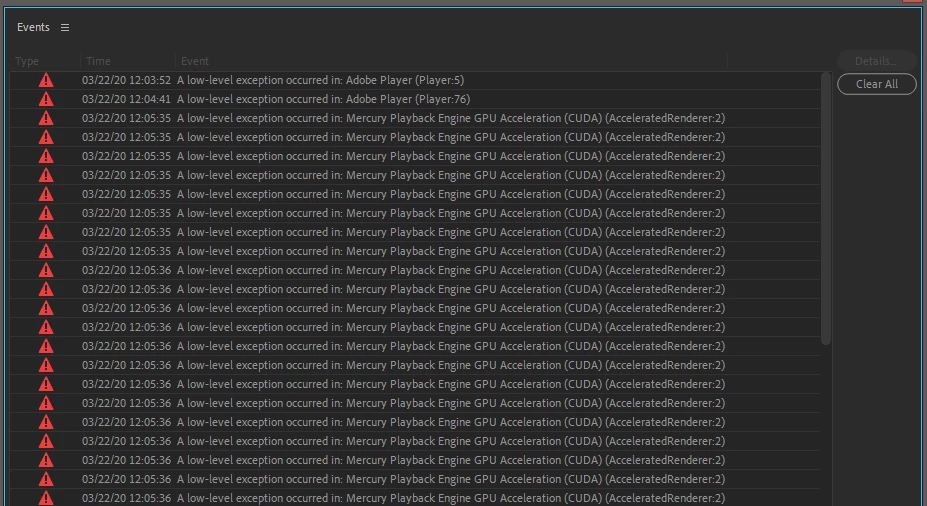Open the Events panel hamburger menu

pos(65,28)
